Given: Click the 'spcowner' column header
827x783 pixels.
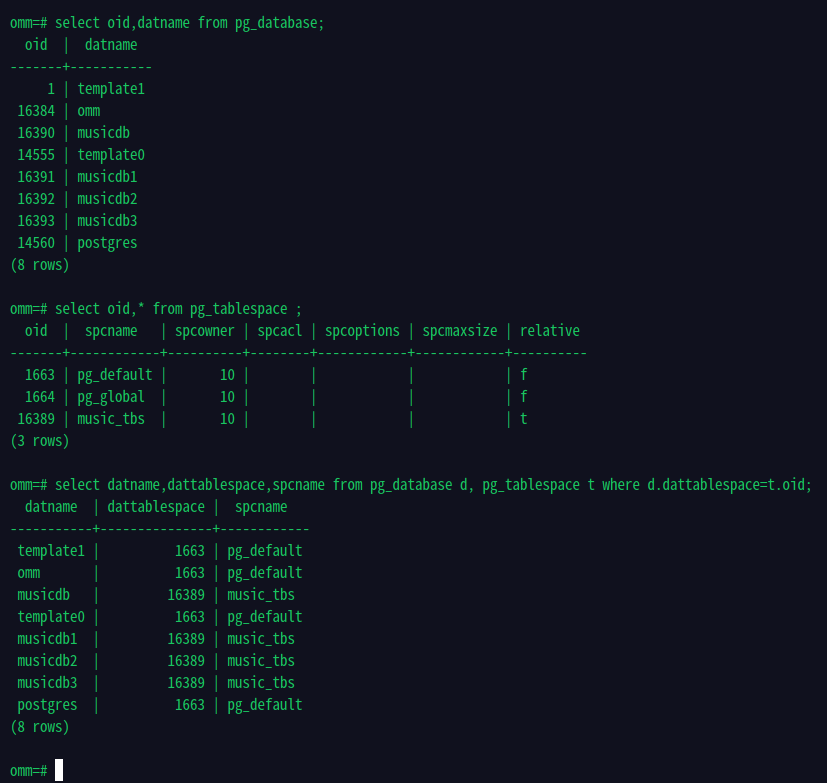Looking at the screenshot, I should [x=205, y=331].
